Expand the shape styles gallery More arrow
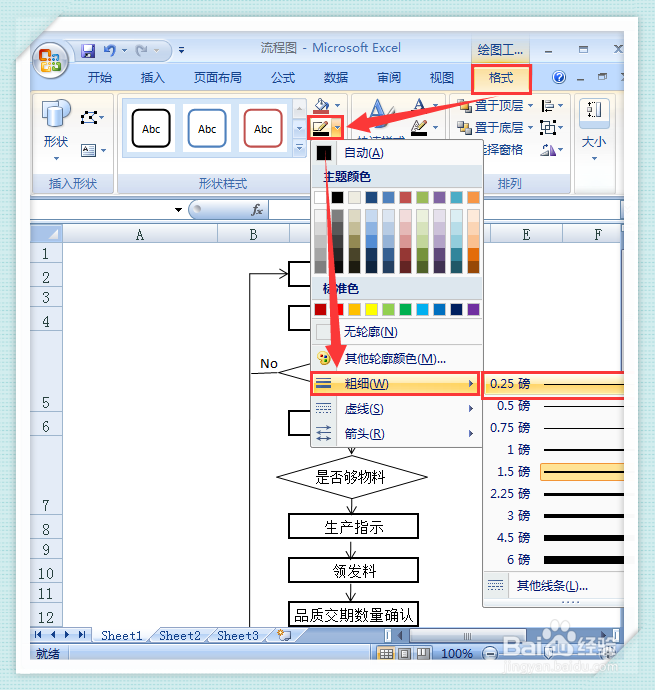Image resolution: width=655 pixels, height=690 pixels. click(x=299, y=148)
